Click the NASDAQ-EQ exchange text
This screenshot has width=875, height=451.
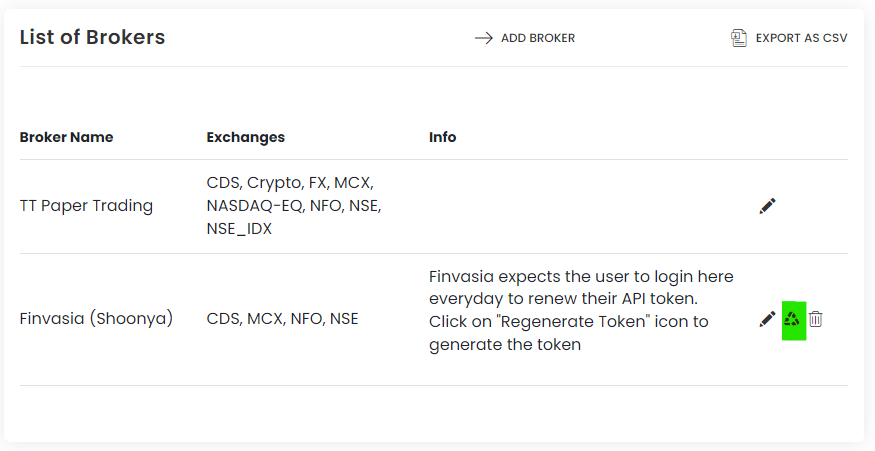(x=256, y=206)
